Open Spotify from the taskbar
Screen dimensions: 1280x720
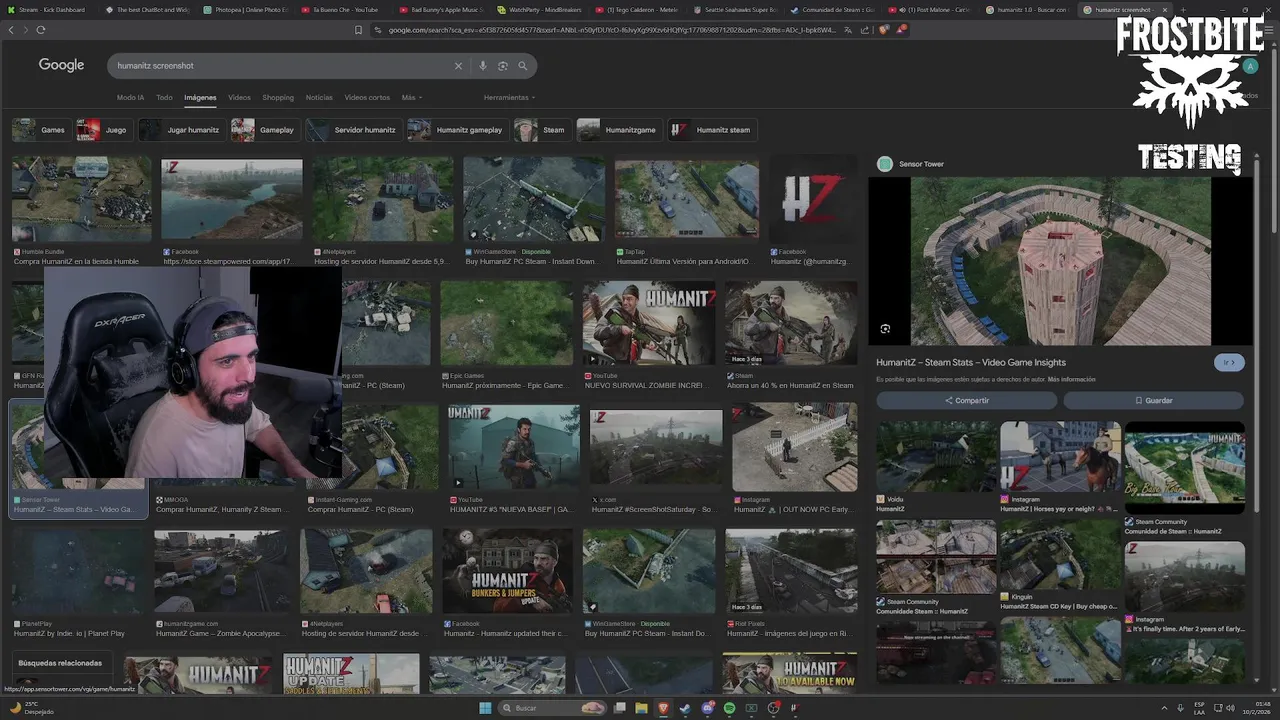pyautogui.click(x=729, y=708)
